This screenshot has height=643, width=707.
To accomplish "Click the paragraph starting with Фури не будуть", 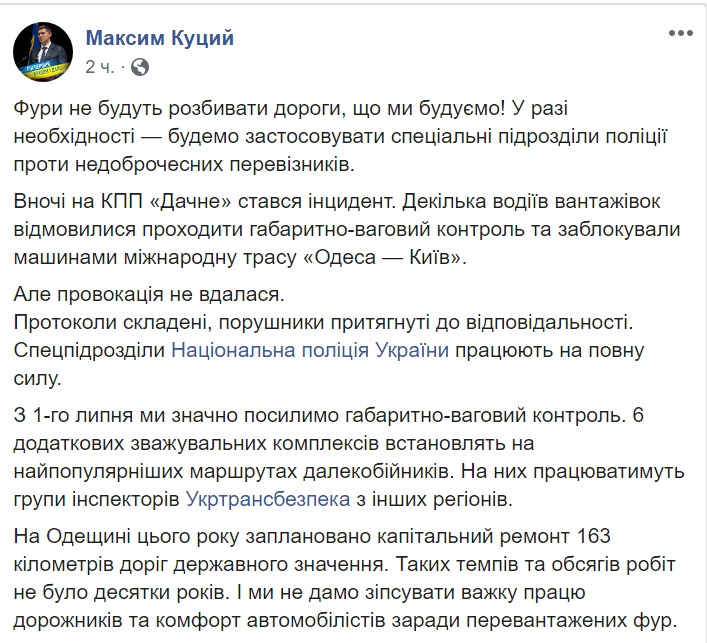I will coord(340,137).
